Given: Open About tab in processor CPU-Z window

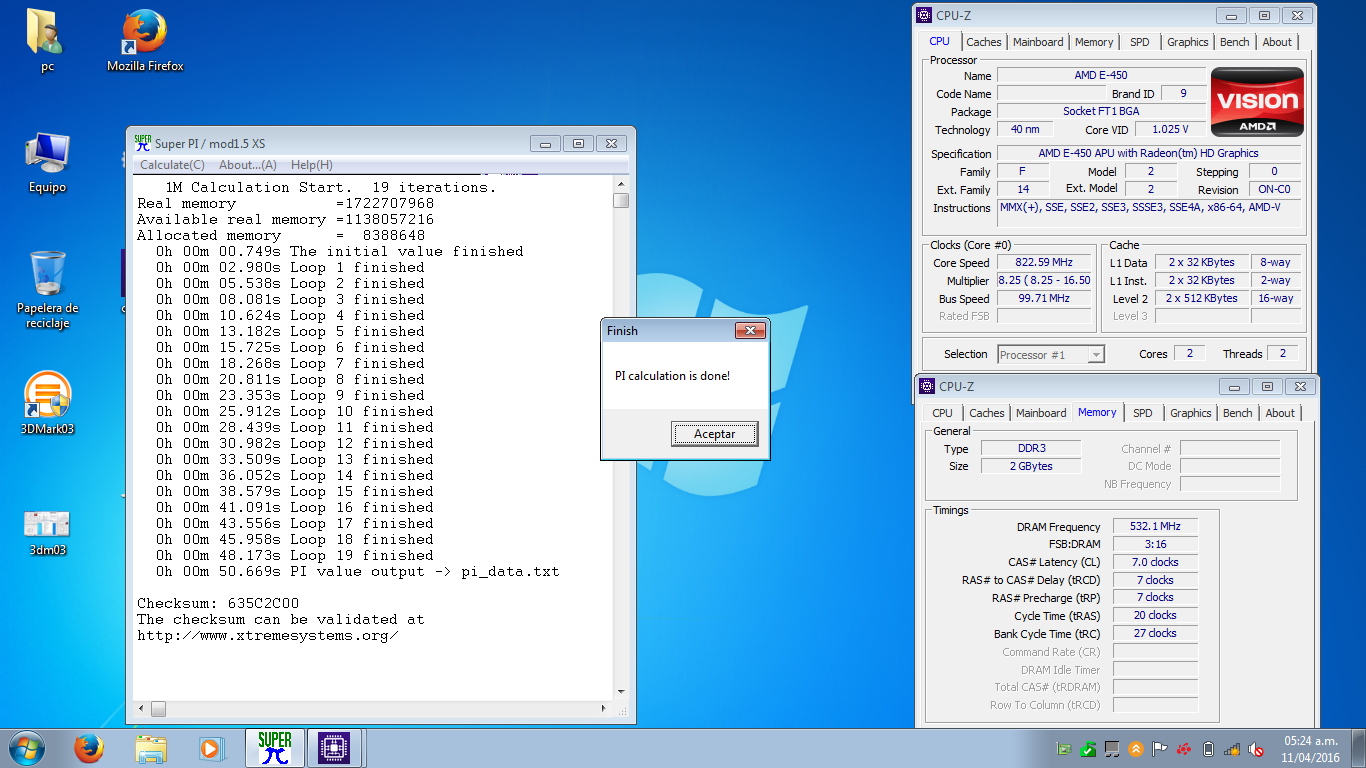Looking at the screenshot, I should click(x=1277, y=42).
